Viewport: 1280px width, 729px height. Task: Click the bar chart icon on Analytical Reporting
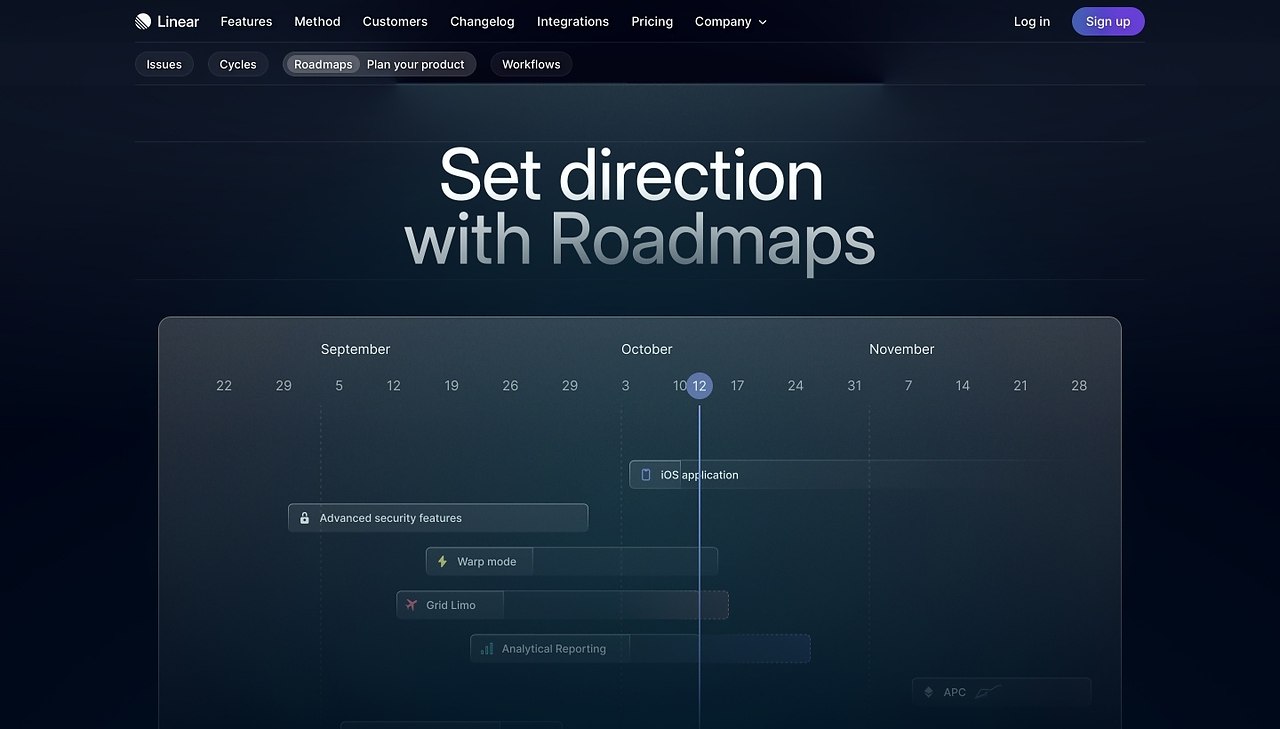487,649
